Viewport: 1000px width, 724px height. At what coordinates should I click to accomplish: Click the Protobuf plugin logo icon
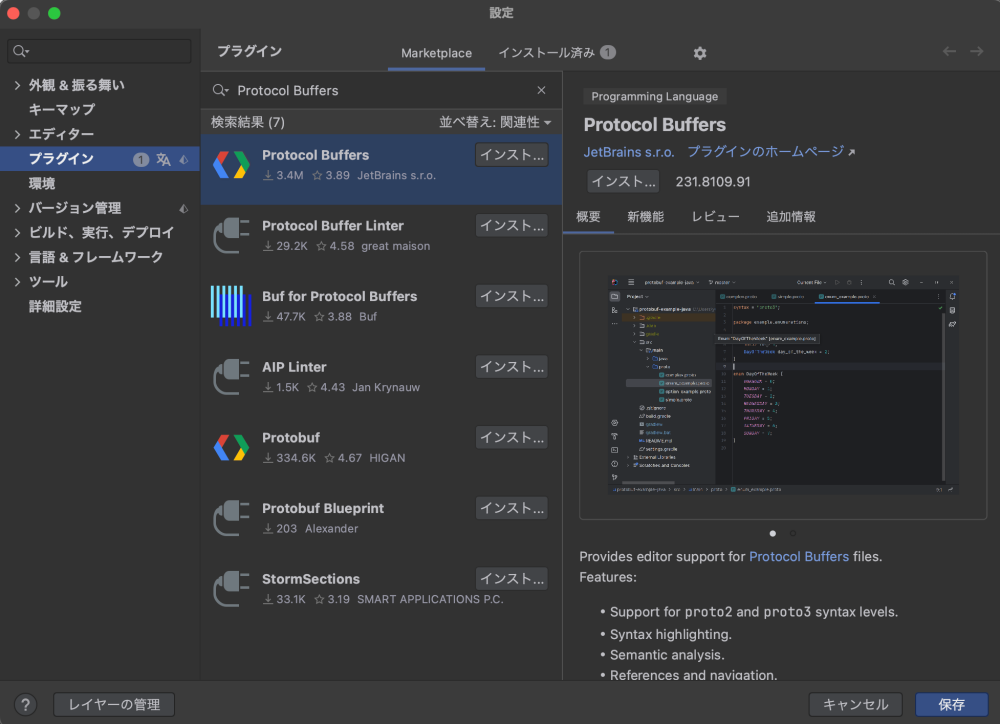231,447
